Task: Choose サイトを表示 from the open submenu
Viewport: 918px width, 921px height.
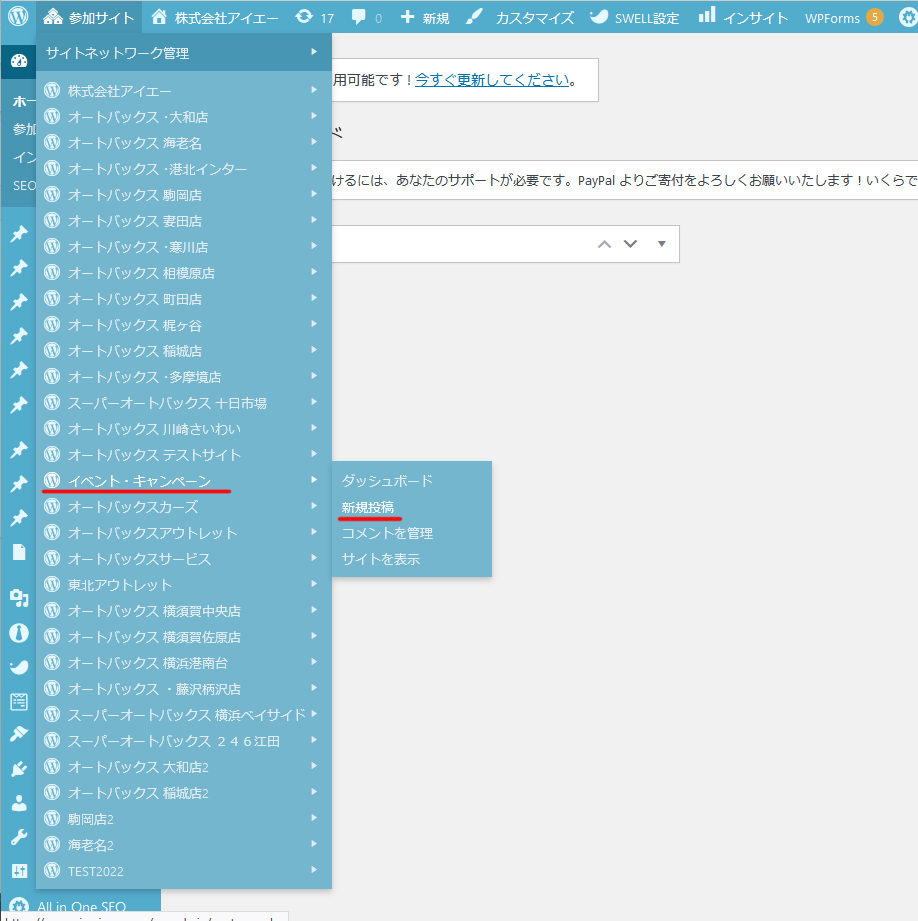Action: click(380, 559)
